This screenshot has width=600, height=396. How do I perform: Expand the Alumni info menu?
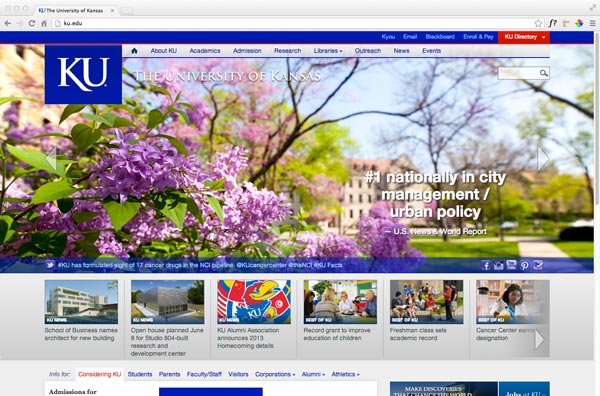(x=313, y=374)
